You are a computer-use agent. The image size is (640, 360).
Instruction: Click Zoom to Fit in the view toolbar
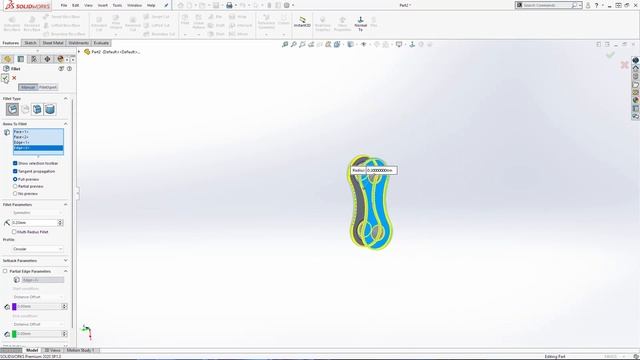(x=285, y=44)
